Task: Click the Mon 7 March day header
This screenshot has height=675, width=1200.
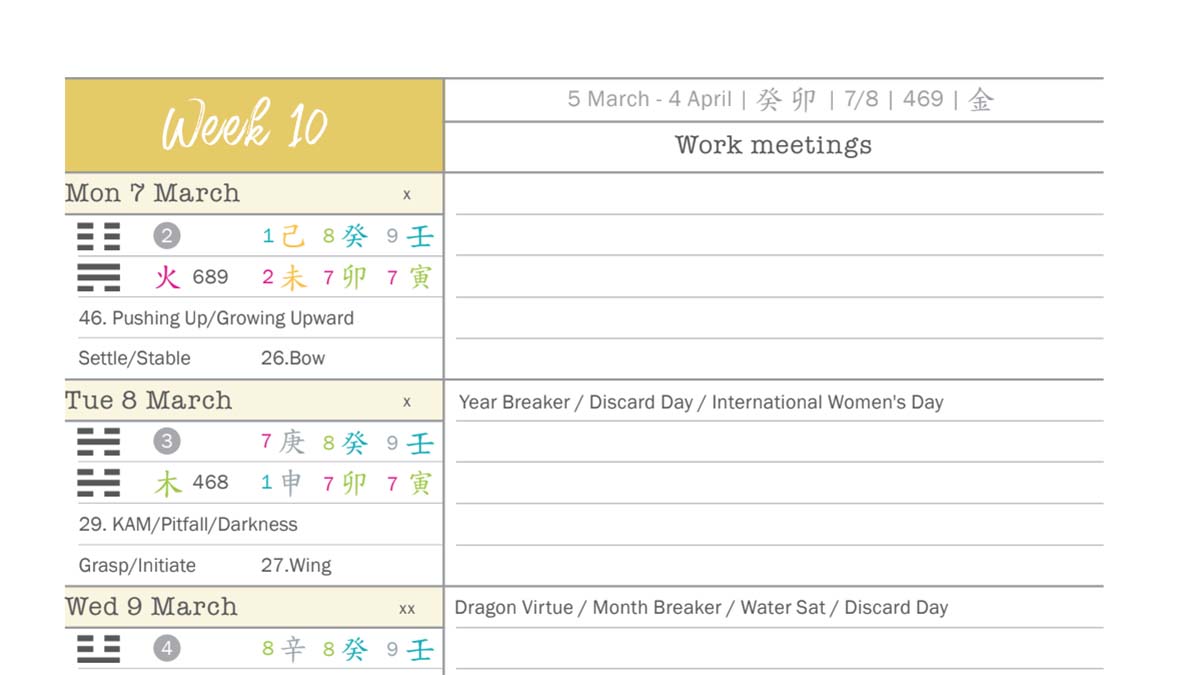Action: (254, 193)
